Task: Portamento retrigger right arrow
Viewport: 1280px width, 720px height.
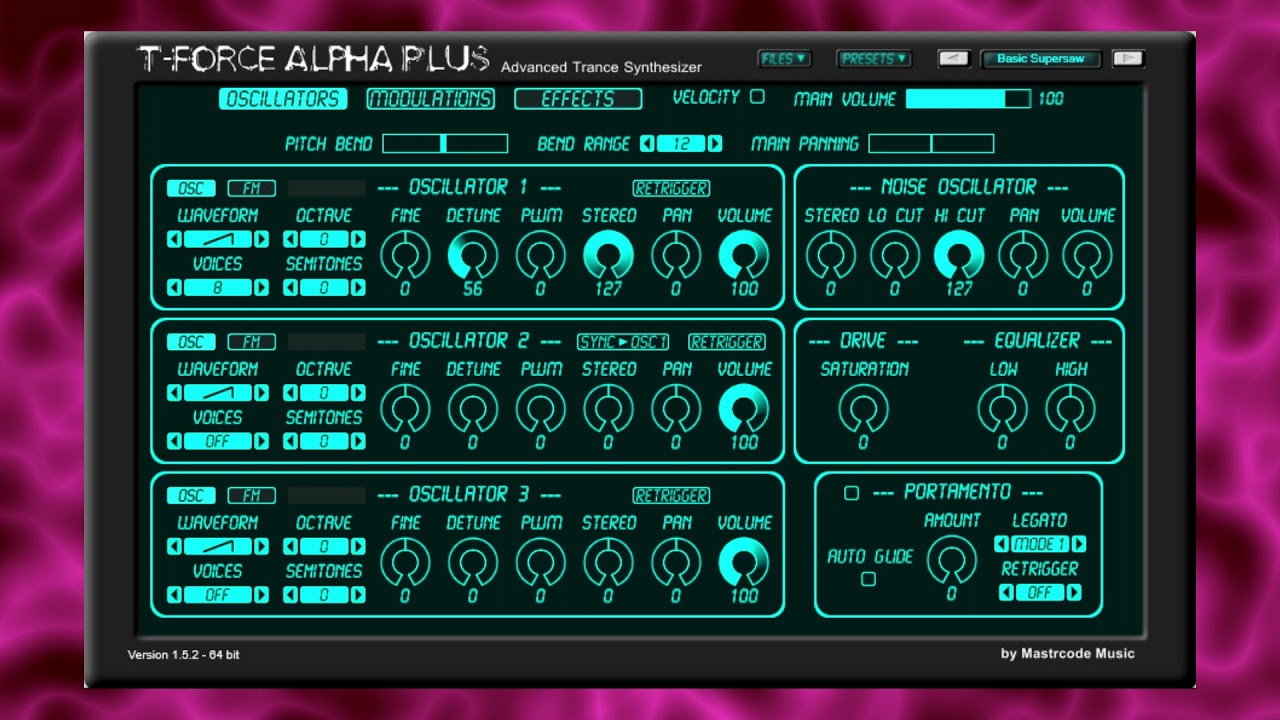Action: pyautogui.click(x=1073, y=593)
